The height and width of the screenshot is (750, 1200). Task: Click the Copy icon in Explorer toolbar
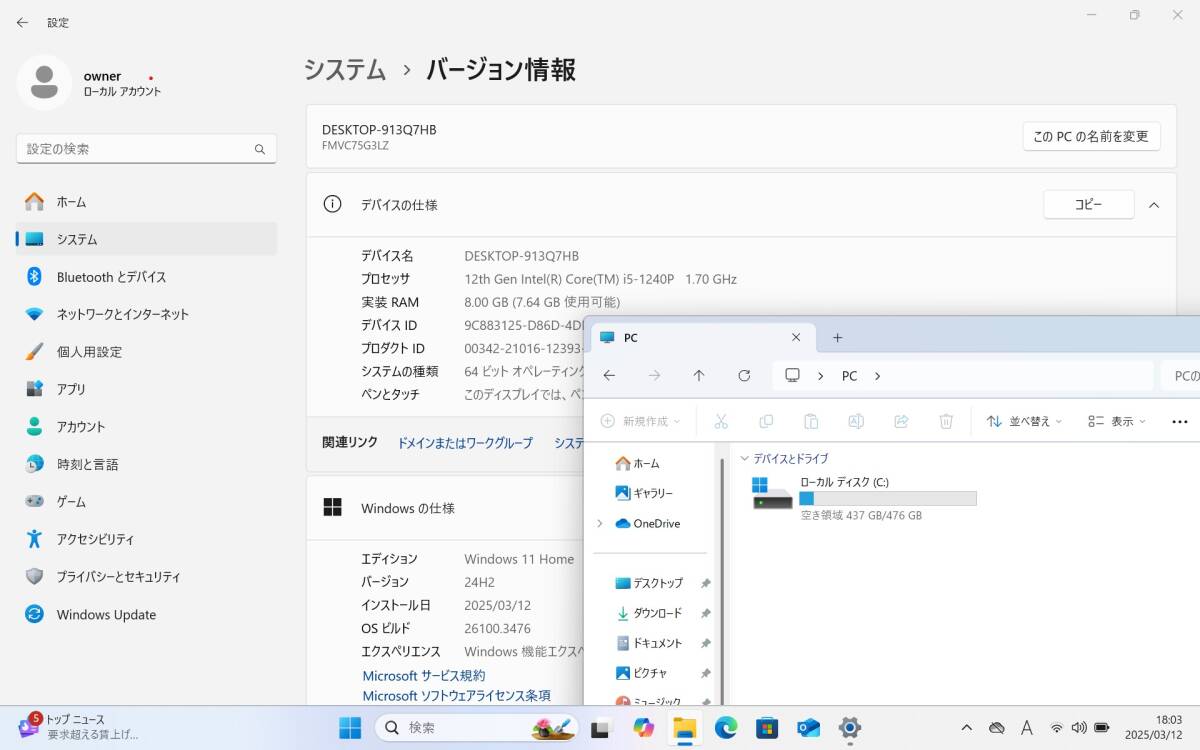[x=766, y=422]
